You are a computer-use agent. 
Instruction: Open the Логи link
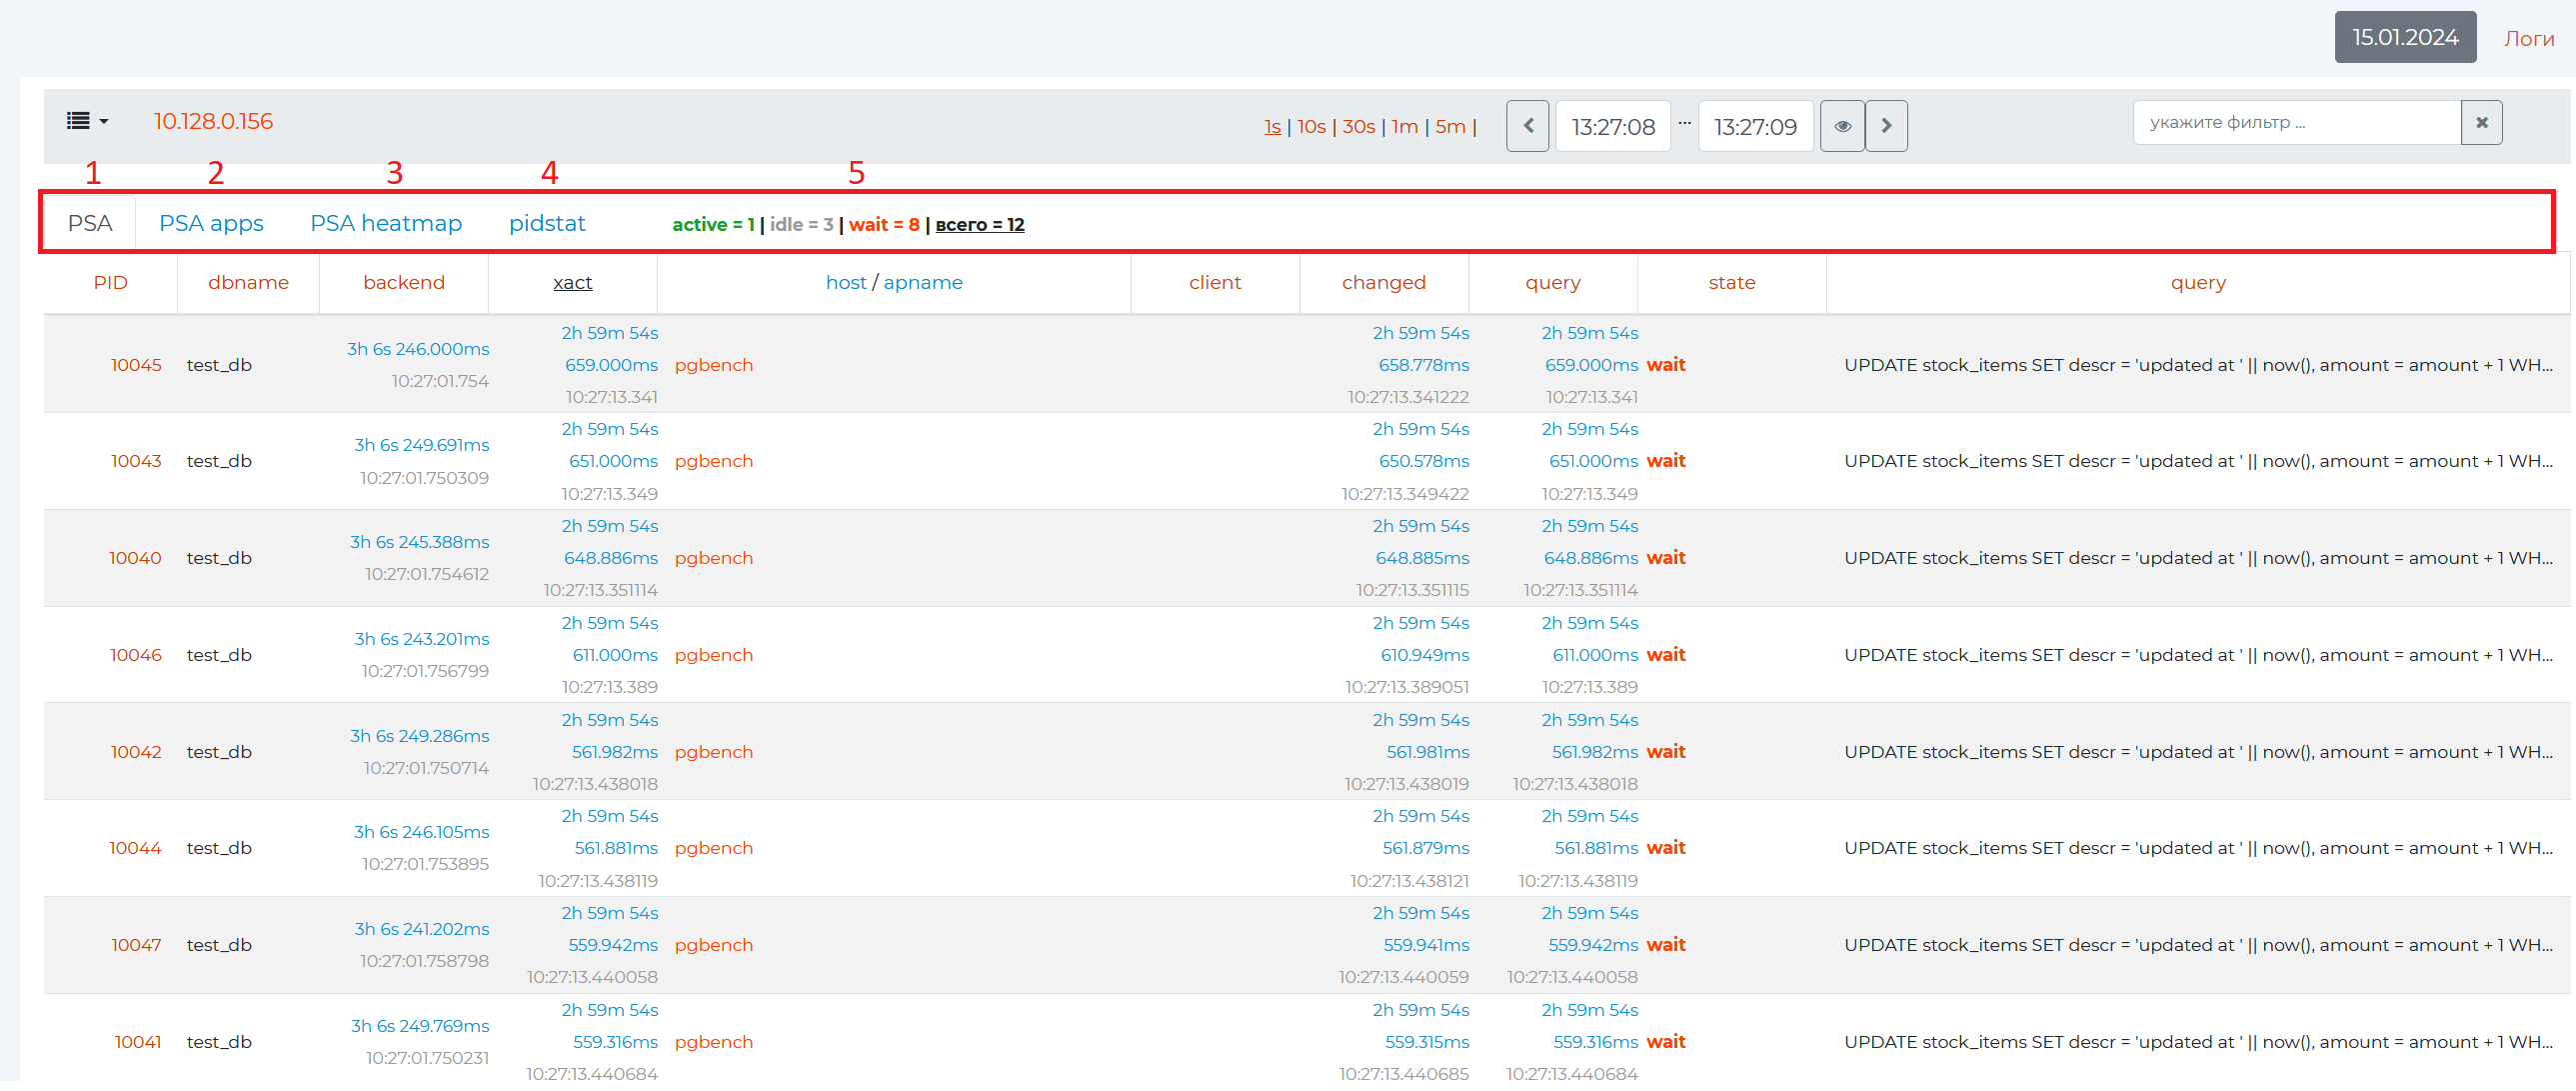click(x=2529, y=38)
